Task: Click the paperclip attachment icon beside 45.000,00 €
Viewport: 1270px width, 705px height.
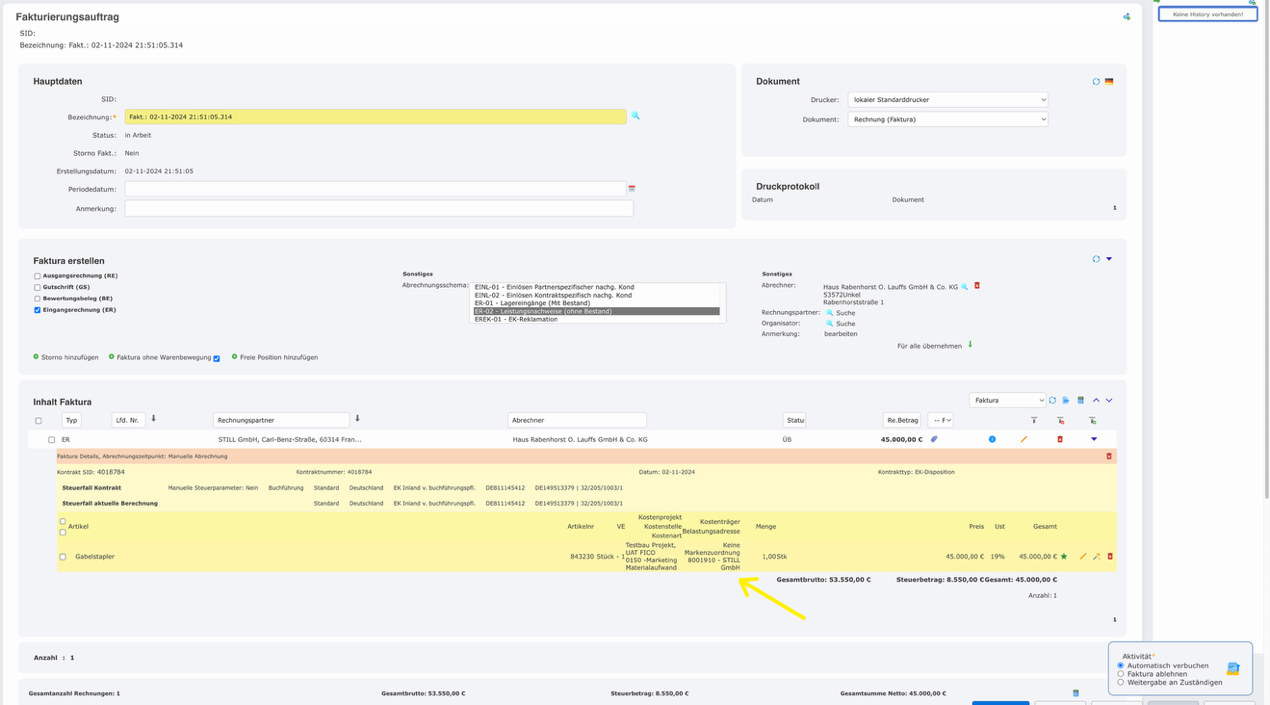Action: click(x=934, y=439)
